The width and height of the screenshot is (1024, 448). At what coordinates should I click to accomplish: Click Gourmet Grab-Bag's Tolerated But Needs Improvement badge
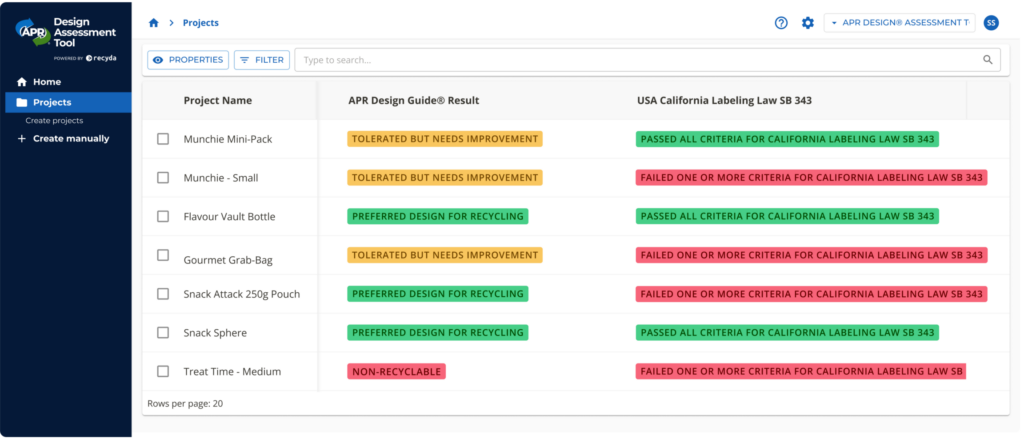[x=445, y=255]
